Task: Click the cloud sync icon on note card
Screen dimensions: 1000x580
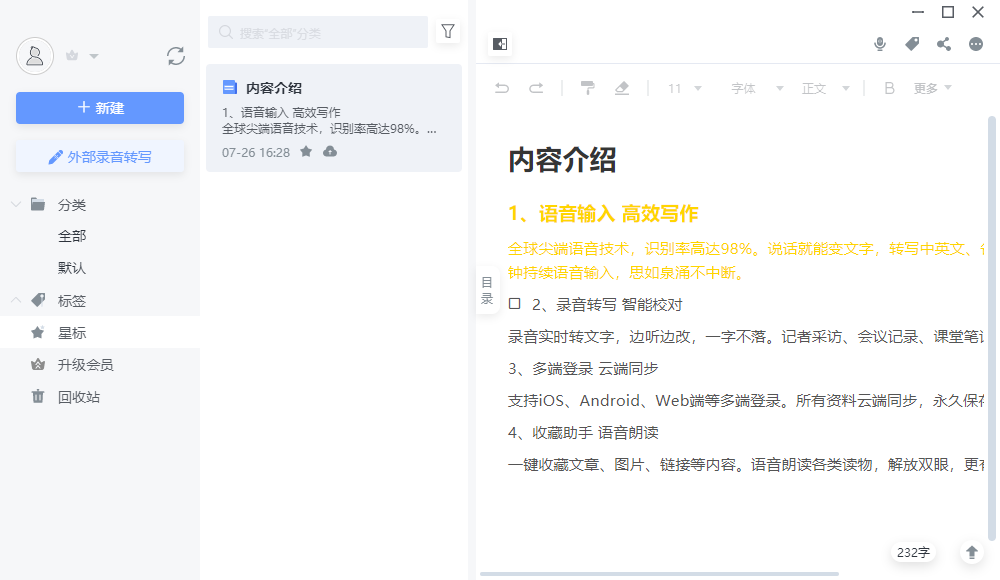Action: 330,151
